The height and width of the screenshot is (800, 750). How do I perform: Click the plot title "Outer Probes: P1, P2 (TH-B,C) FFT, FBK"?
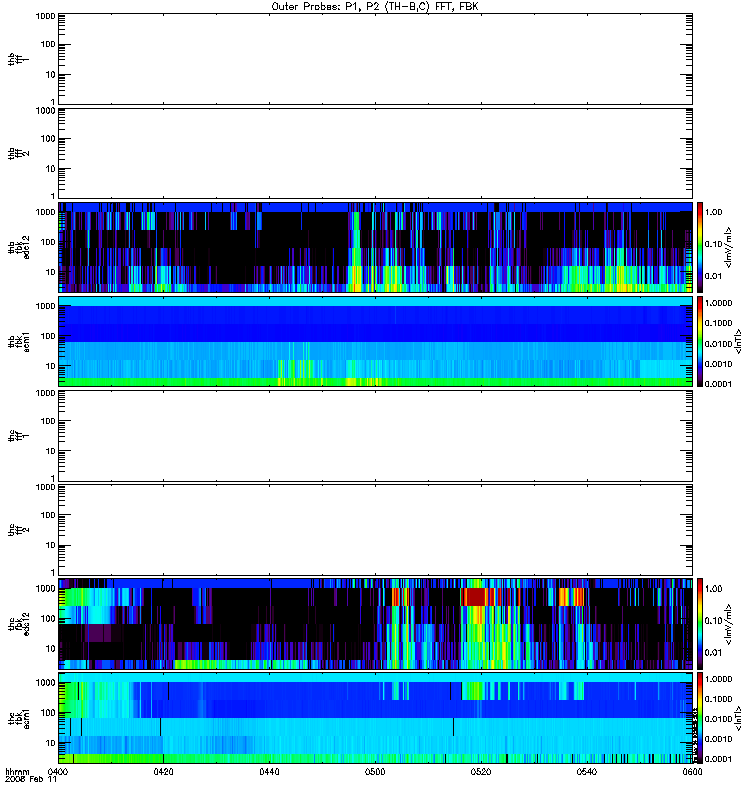point(375,7)
